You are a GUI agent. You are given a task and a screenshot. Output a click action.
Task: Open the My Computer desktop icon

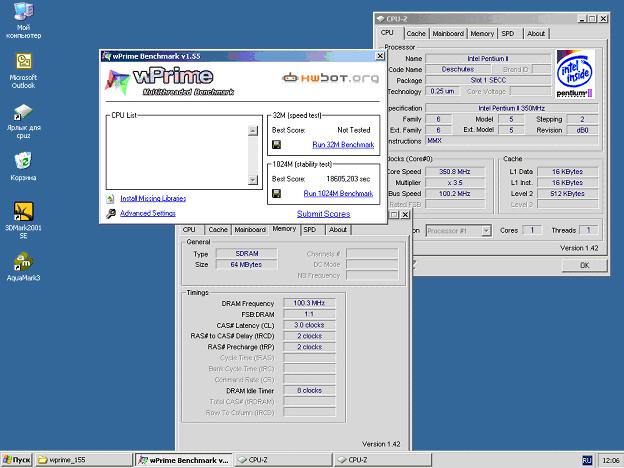(23, 20)
